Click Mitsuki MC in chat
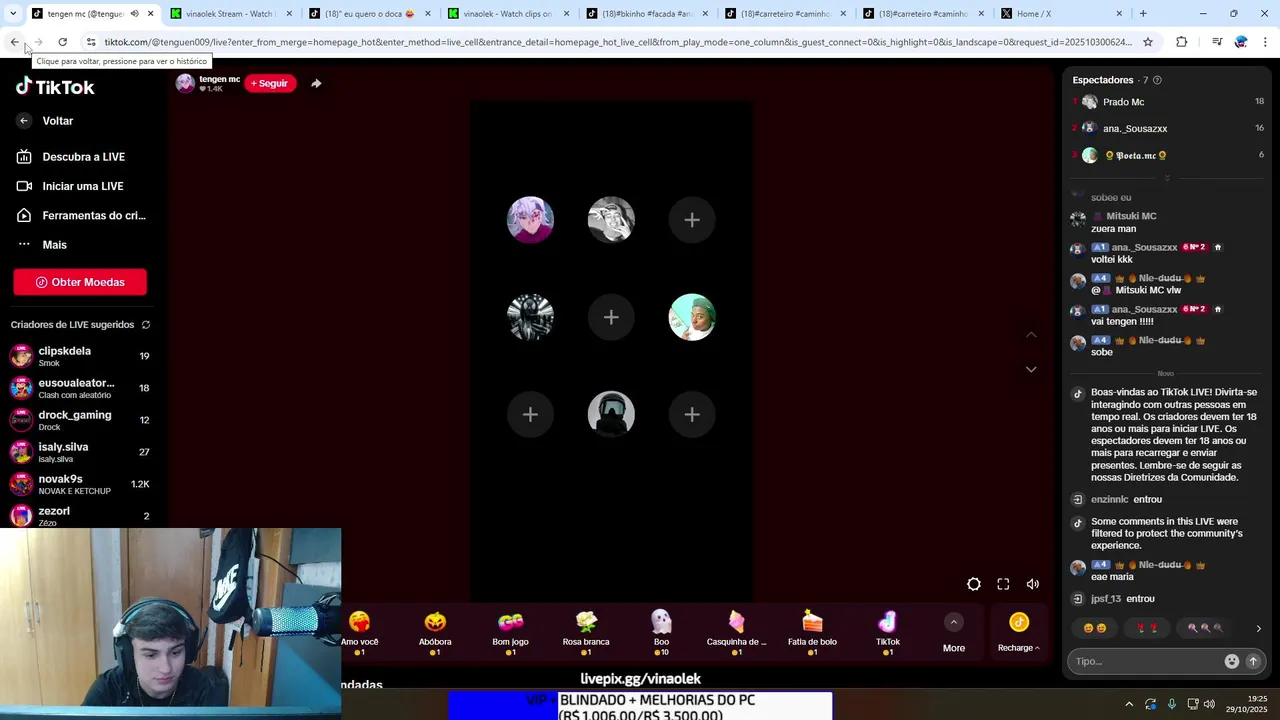The image size is (1280, 720). (x=1130, y=216)
